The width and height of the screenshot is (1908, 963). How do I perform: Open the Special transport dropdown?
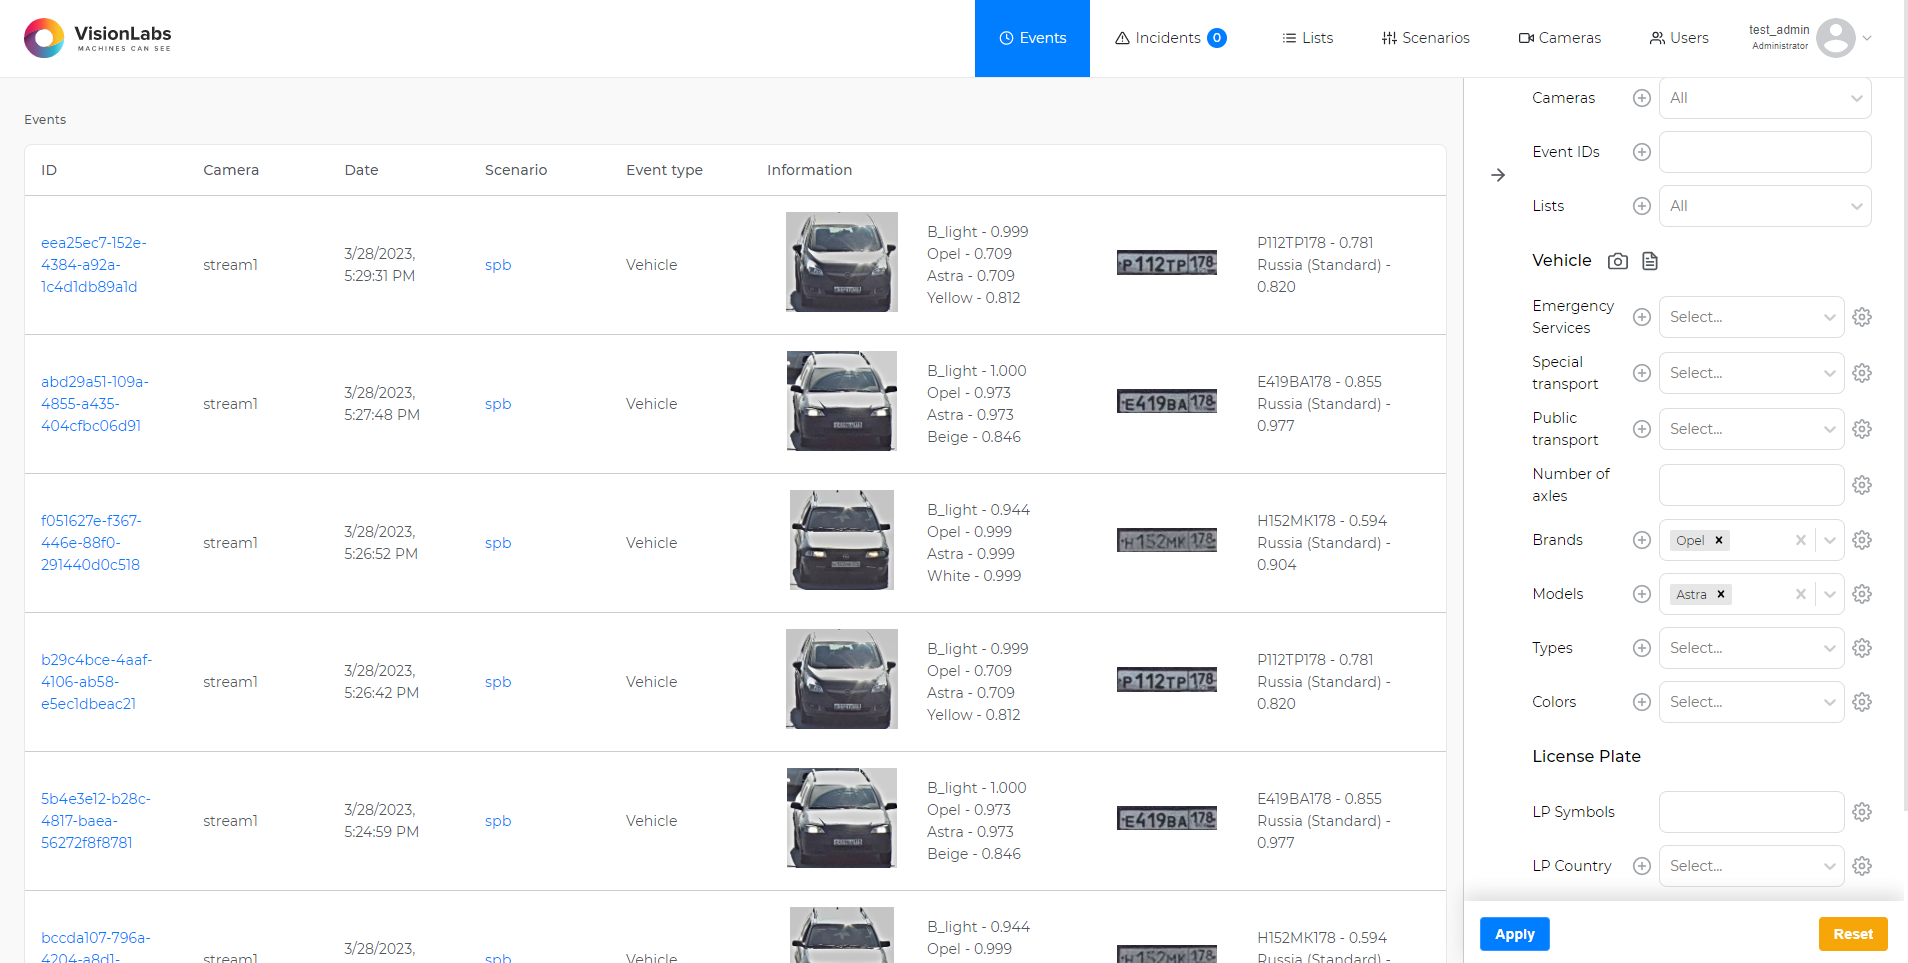click(x=1752, y=373)
